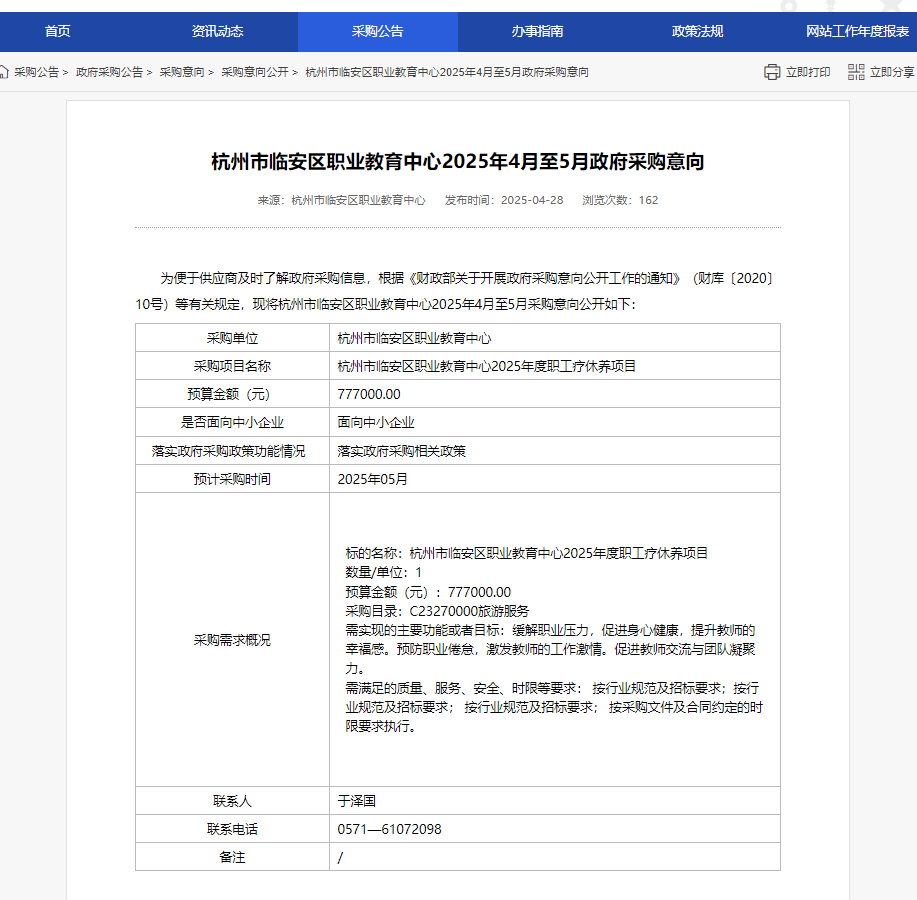Open the 网站工作年度报表 navigation item
Viewport: 917px width, 900px height.
(x=857, y=31)
